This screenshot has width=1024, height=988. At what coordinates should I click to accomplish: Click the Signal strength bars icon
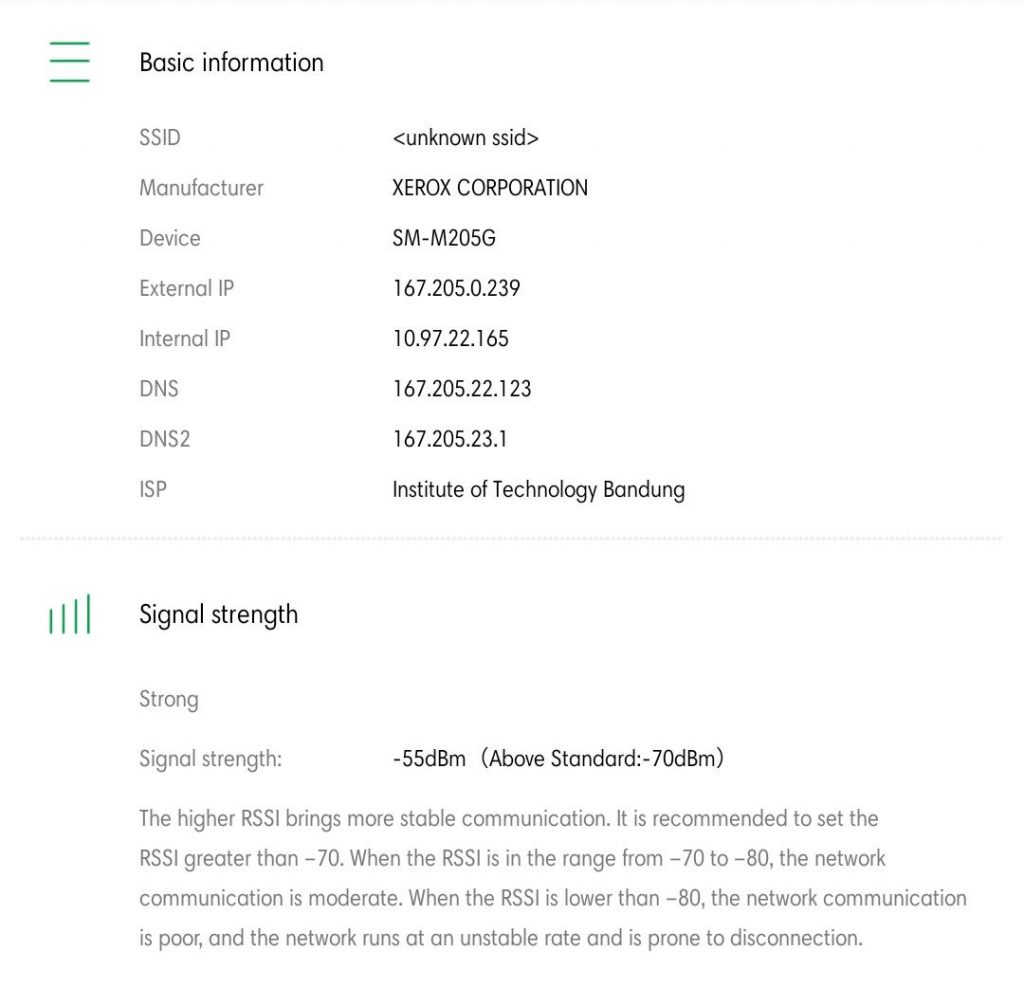pos(69,614)
